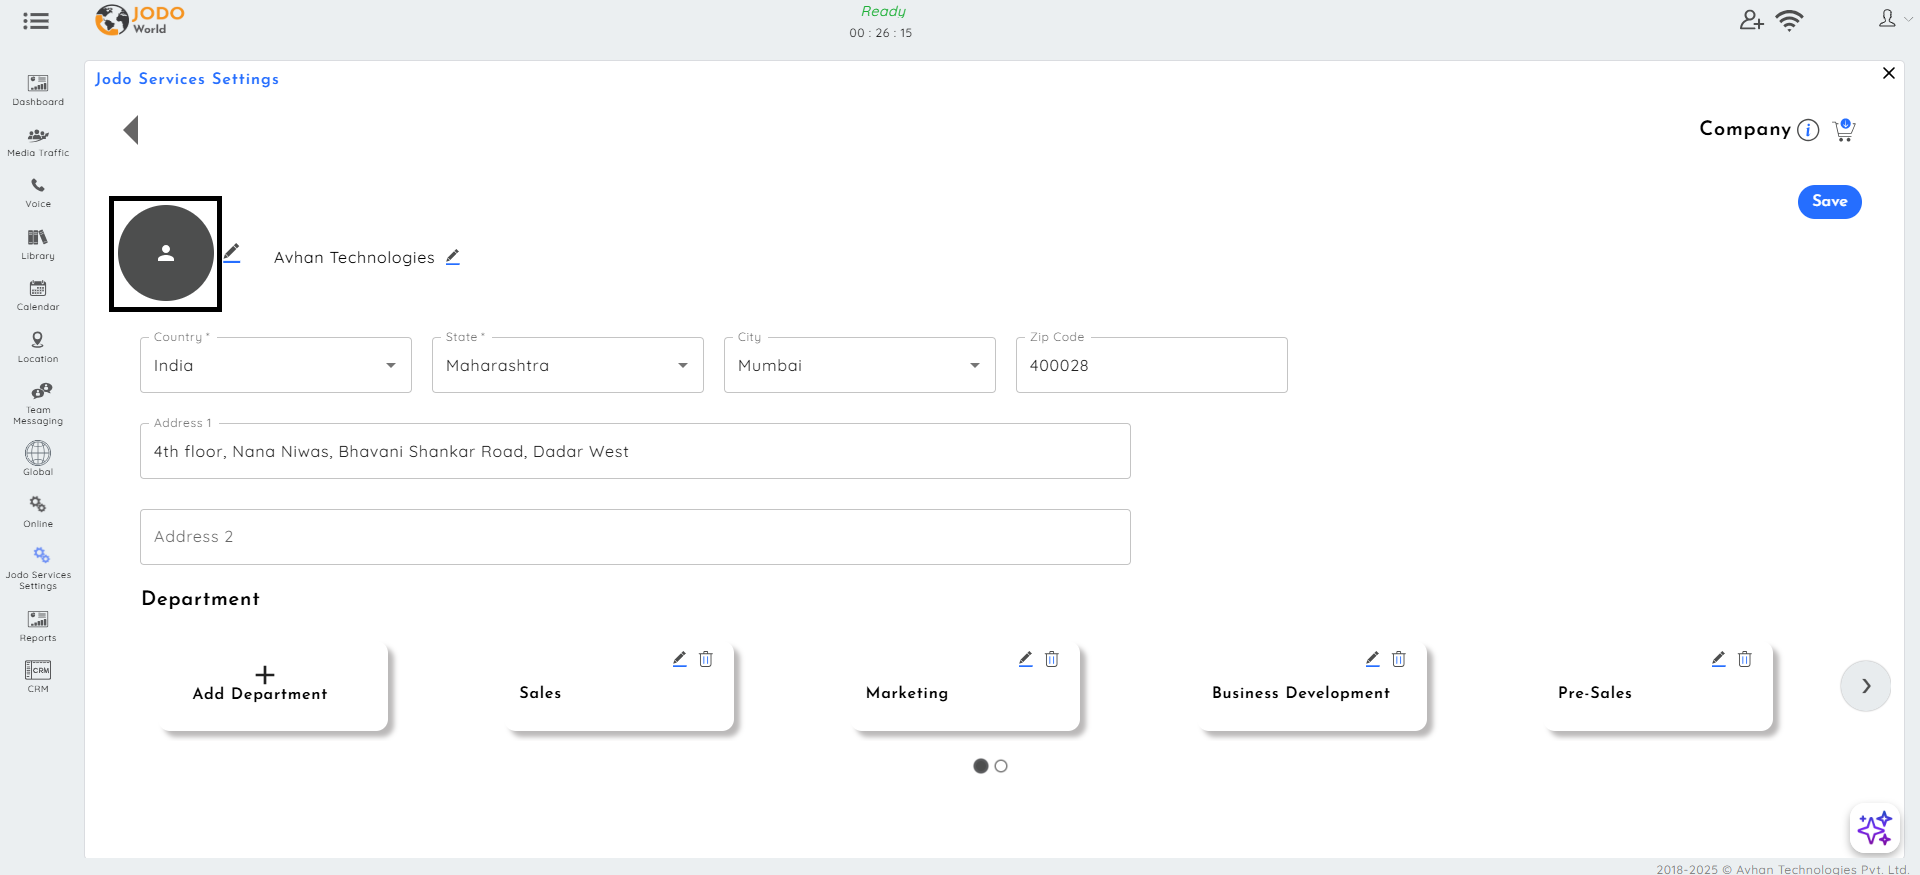Screen dimensions: 1920x875
Task: Click the Zip Code field
Action: pyautogui.click(x=1152, y=365)
